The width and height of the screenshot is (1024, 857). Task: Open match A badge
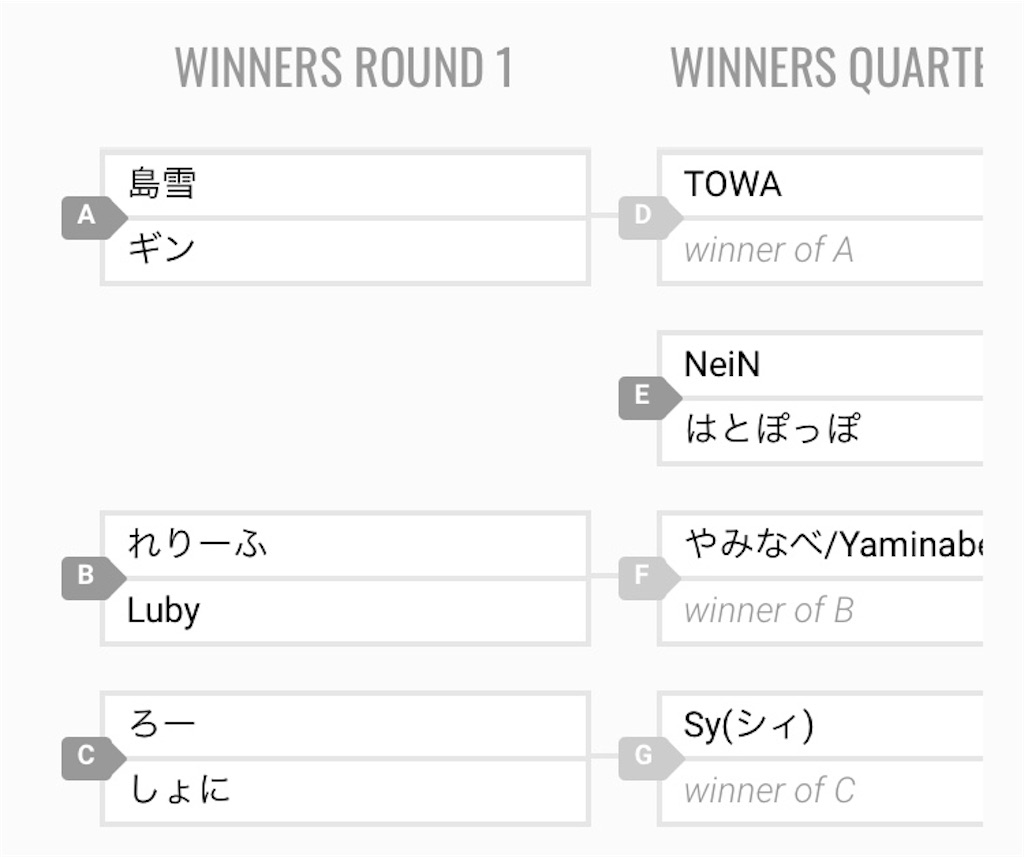pos(93,218)
